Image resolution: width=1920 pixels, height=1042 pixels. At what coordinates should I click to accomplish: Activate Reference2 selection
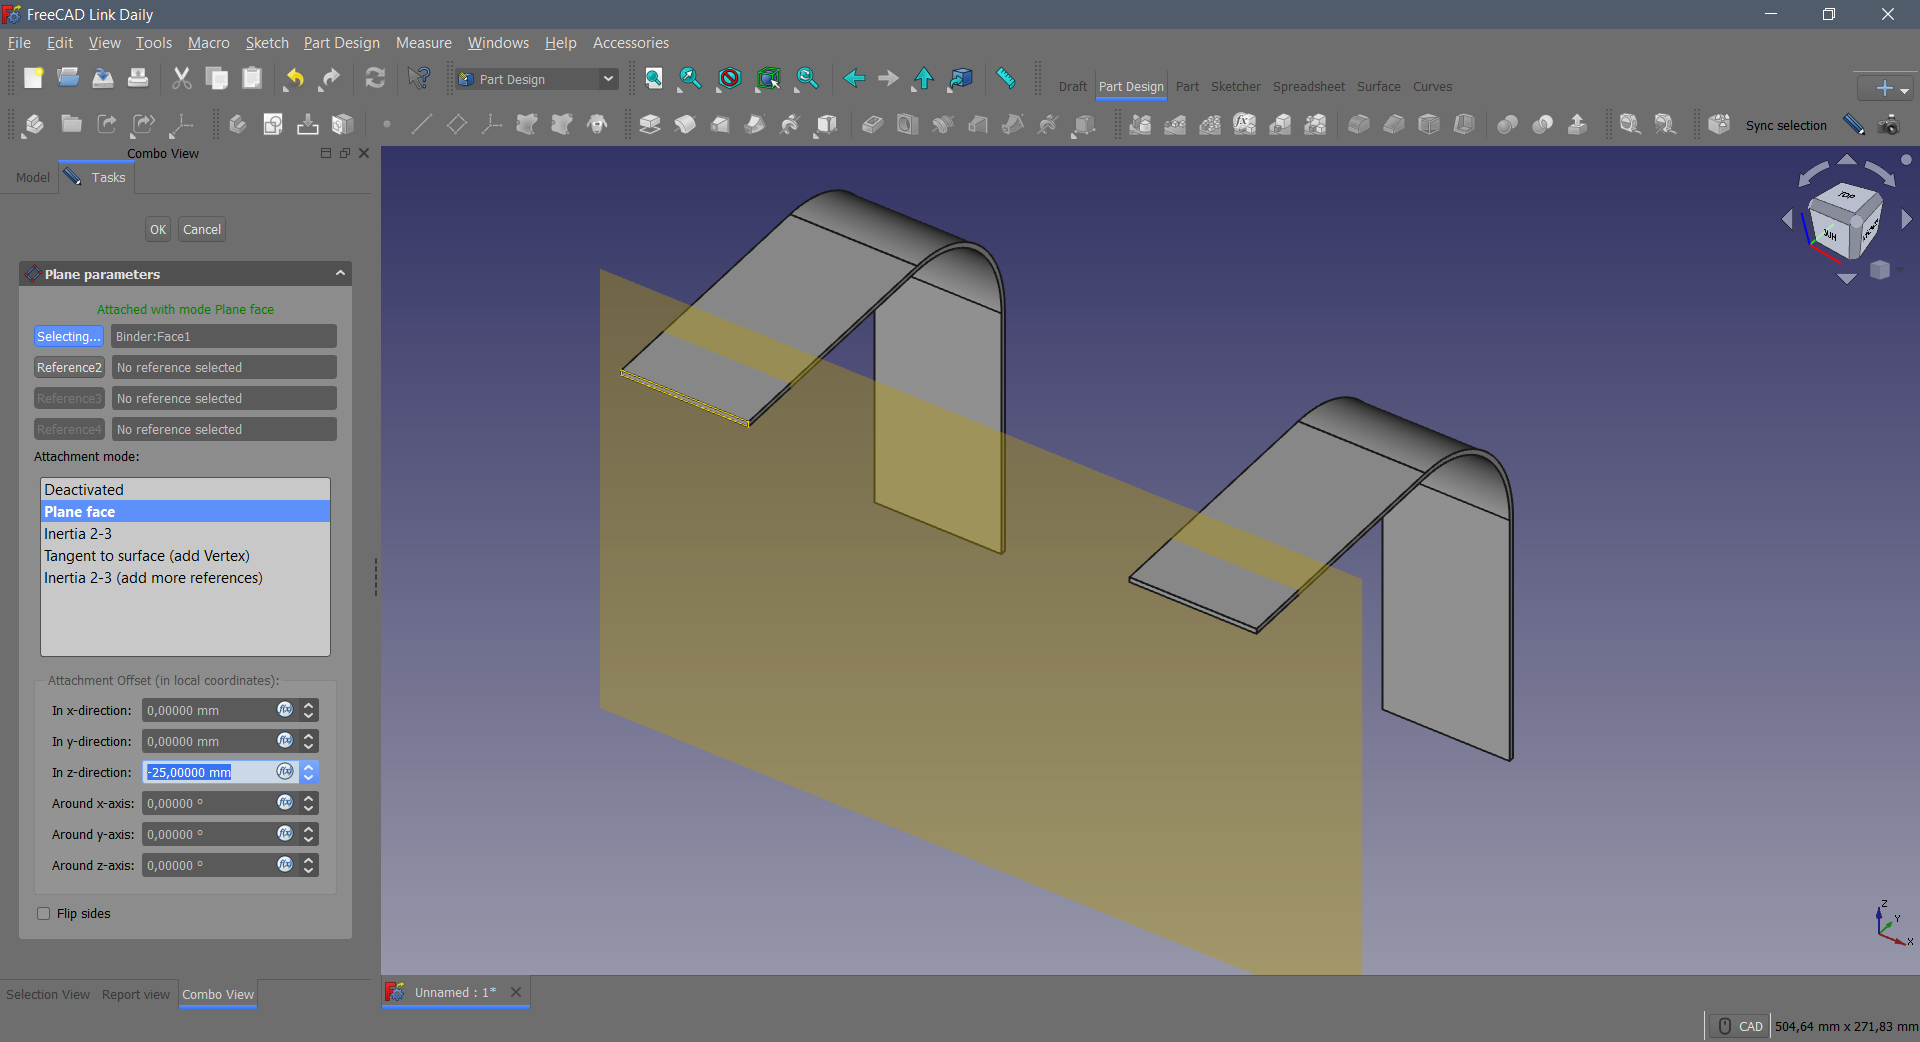click(68, 367)
